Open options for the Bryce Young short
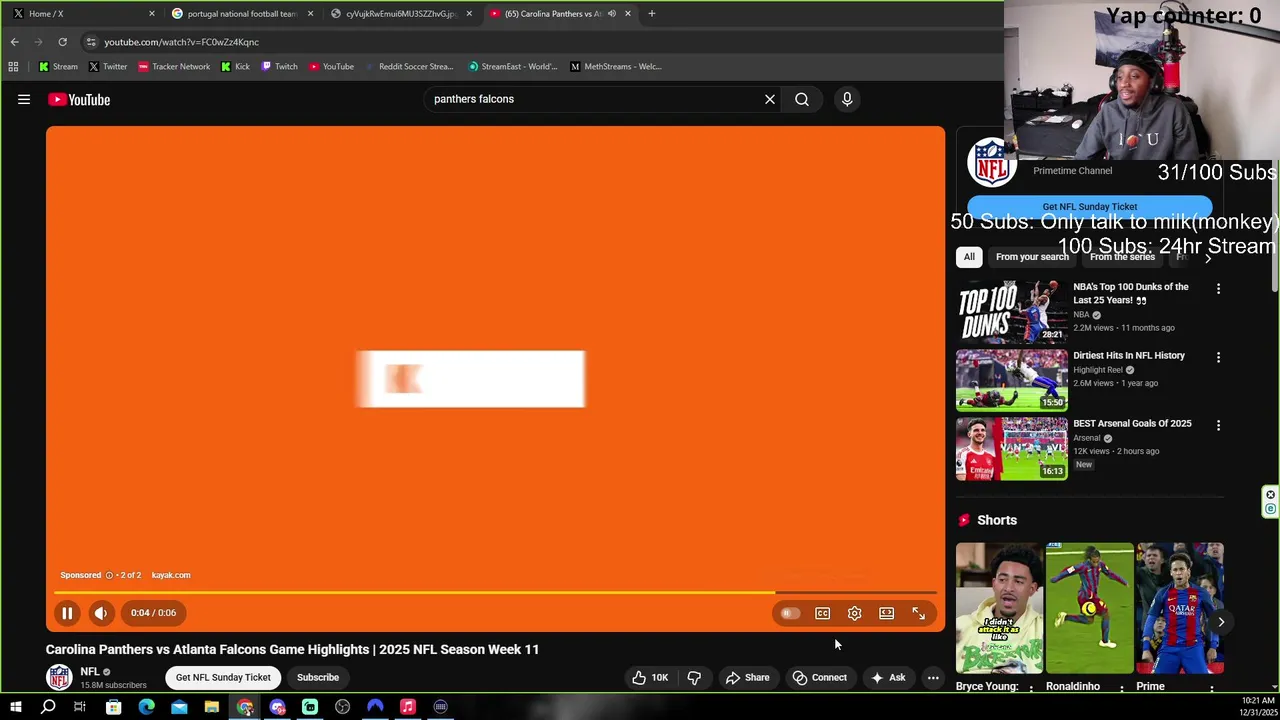 [1031, 688]
